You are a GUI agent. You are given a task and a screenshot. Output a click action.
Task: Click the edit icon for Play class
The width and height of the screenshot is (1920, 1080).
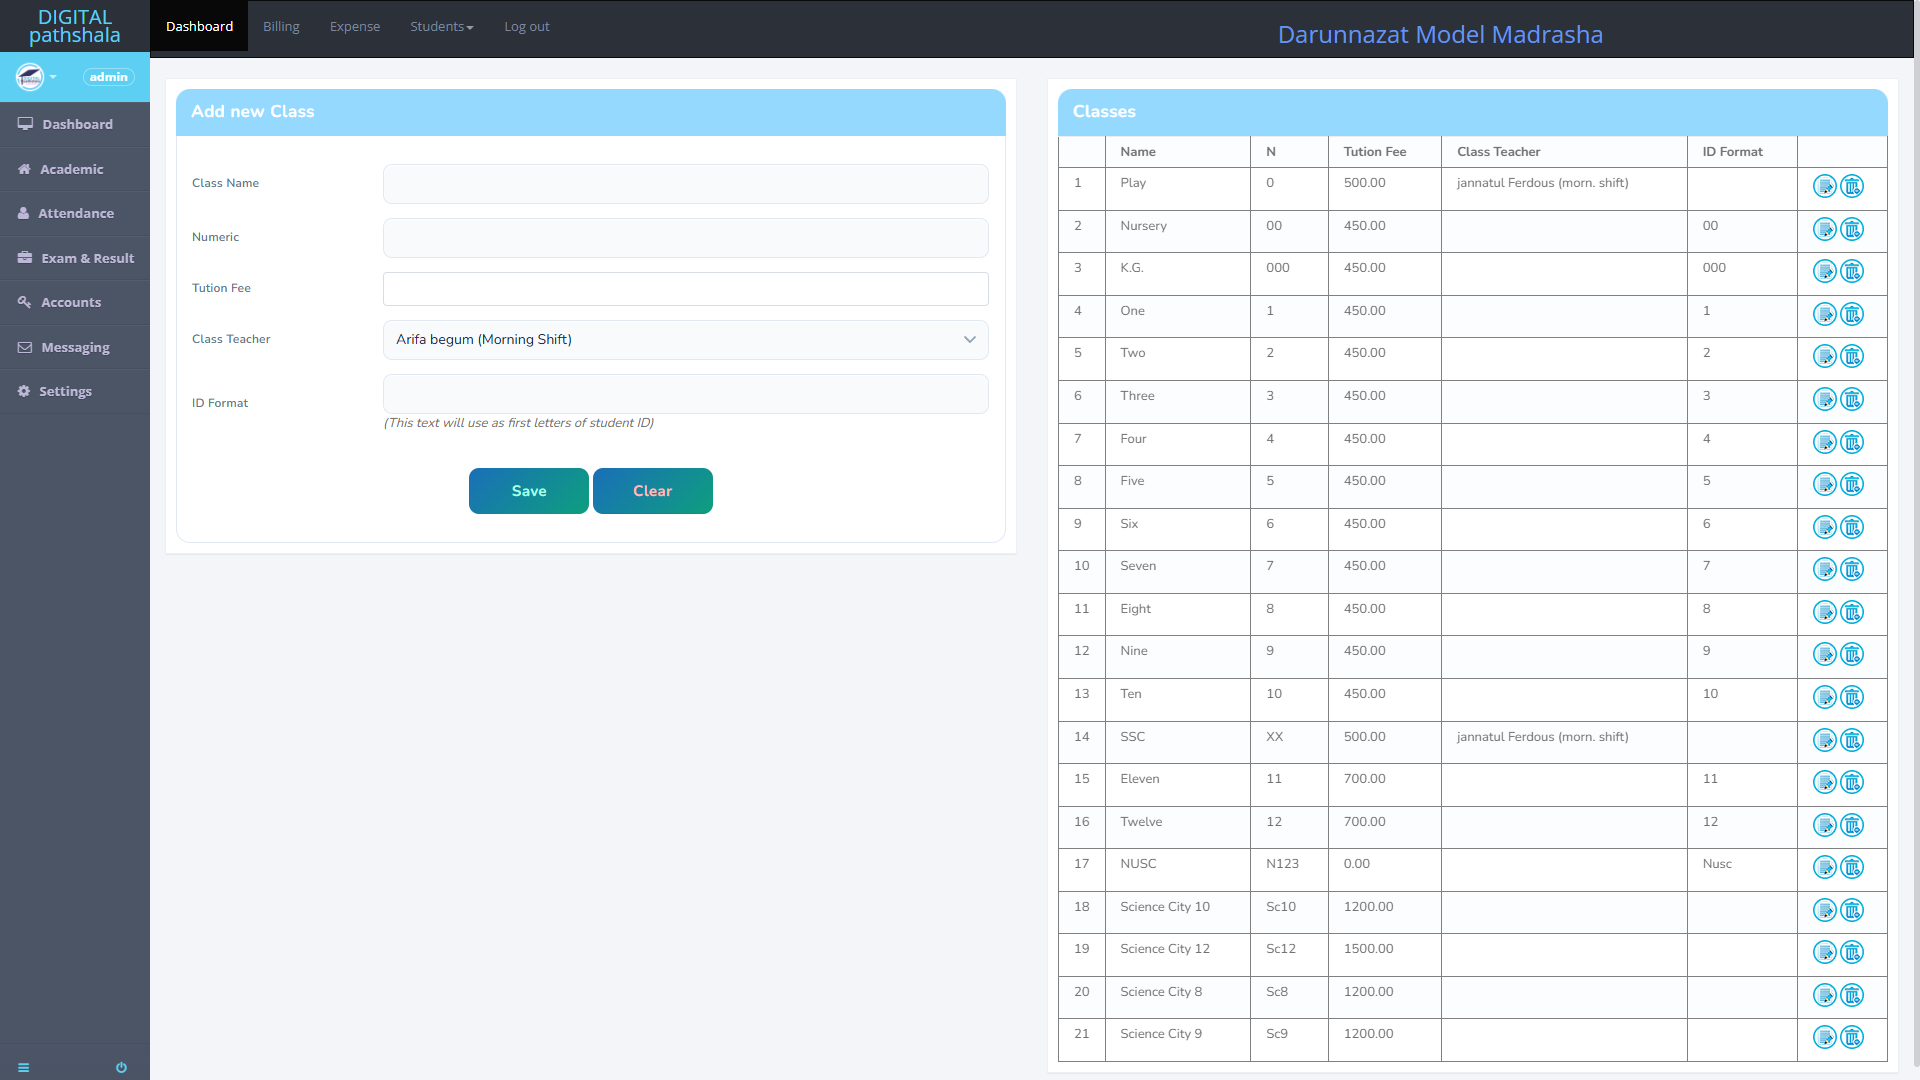pos(1824,187)
